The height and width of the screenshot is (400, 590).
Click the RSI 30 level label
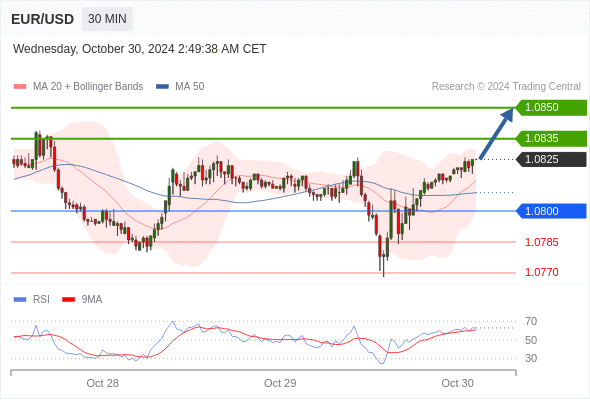click(531, 358)
